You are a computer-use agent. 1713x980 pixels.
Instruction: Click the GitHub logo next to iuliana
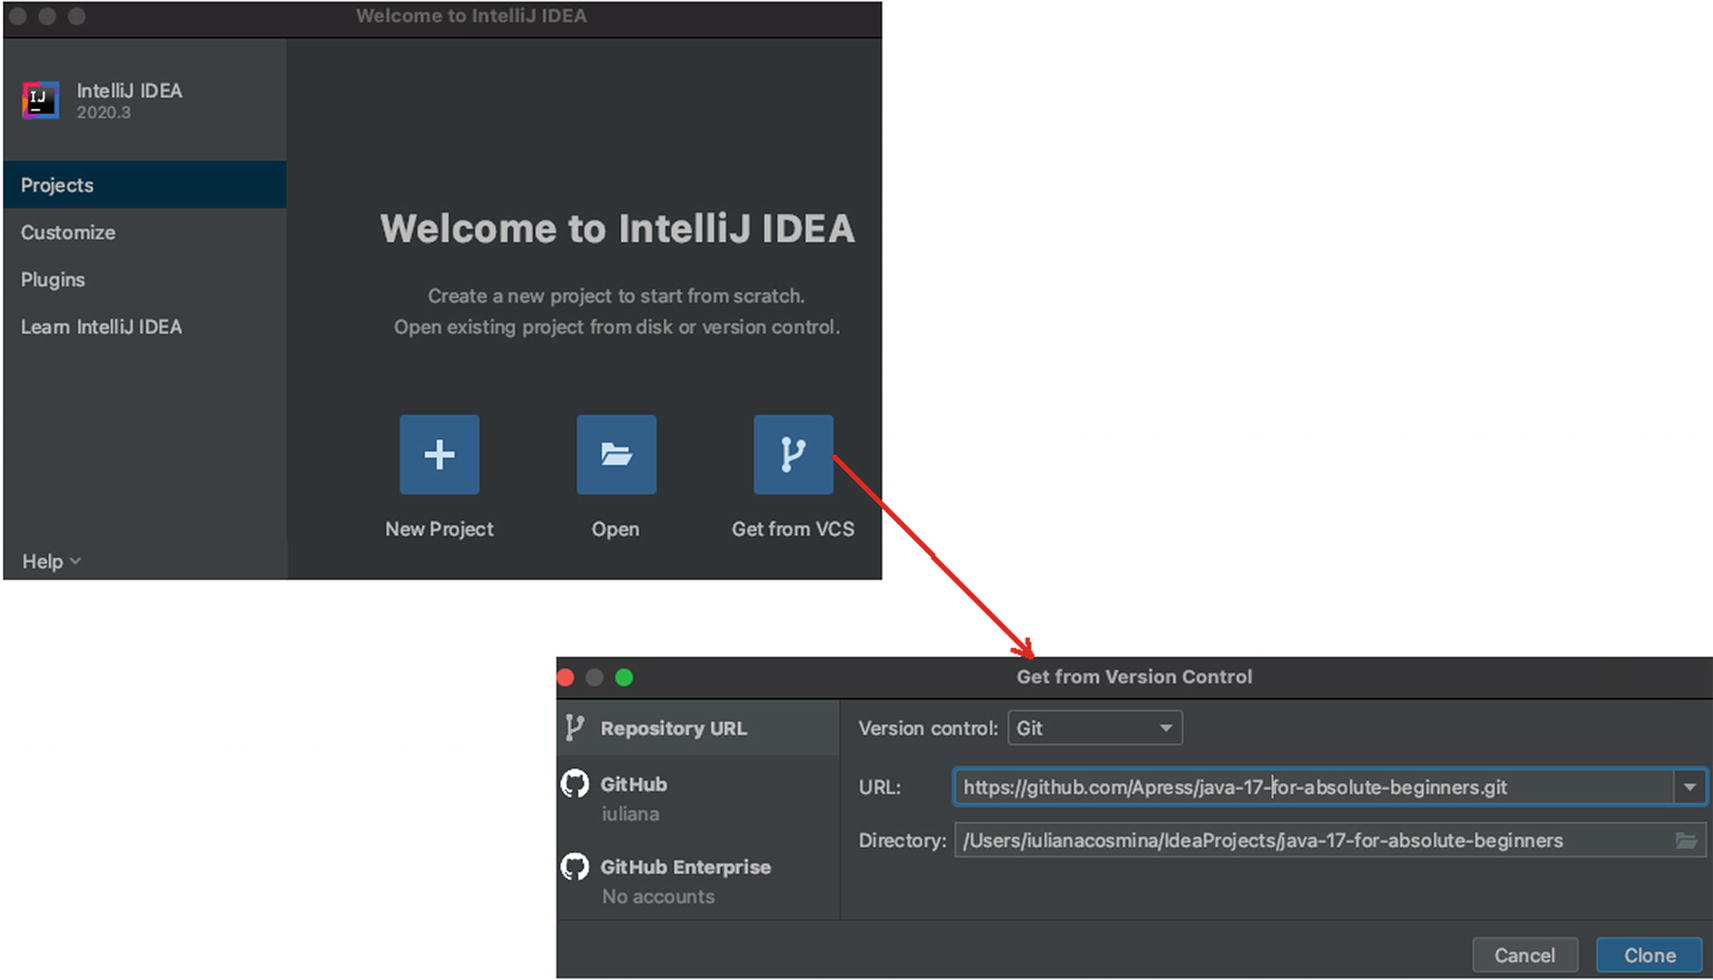pyautogui.click(x=575, y=784)
